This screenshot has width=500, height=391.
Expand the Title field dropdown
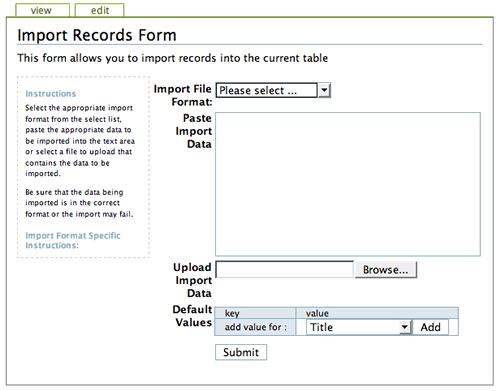359,327
